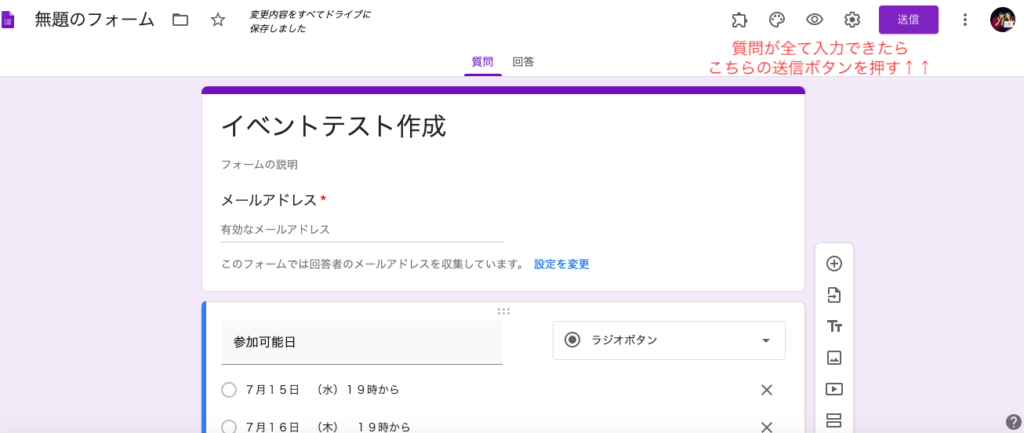Viewport: 1024px width, 433px height.
Task: Switch to the 回答 tab
Action: pos(523,62)
